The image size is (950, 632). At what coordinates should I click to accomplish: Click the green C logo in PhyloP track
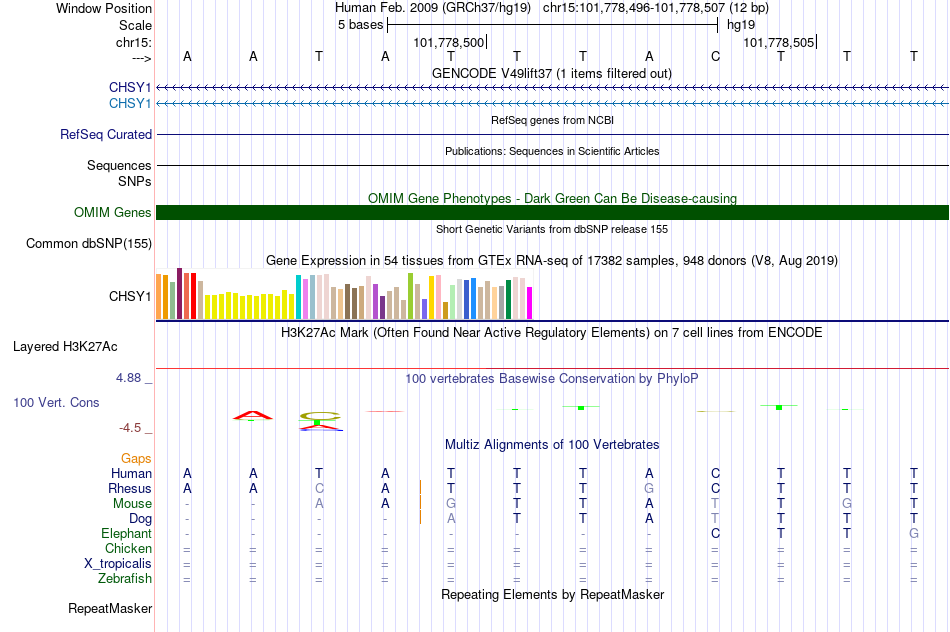tap(320, 416)
